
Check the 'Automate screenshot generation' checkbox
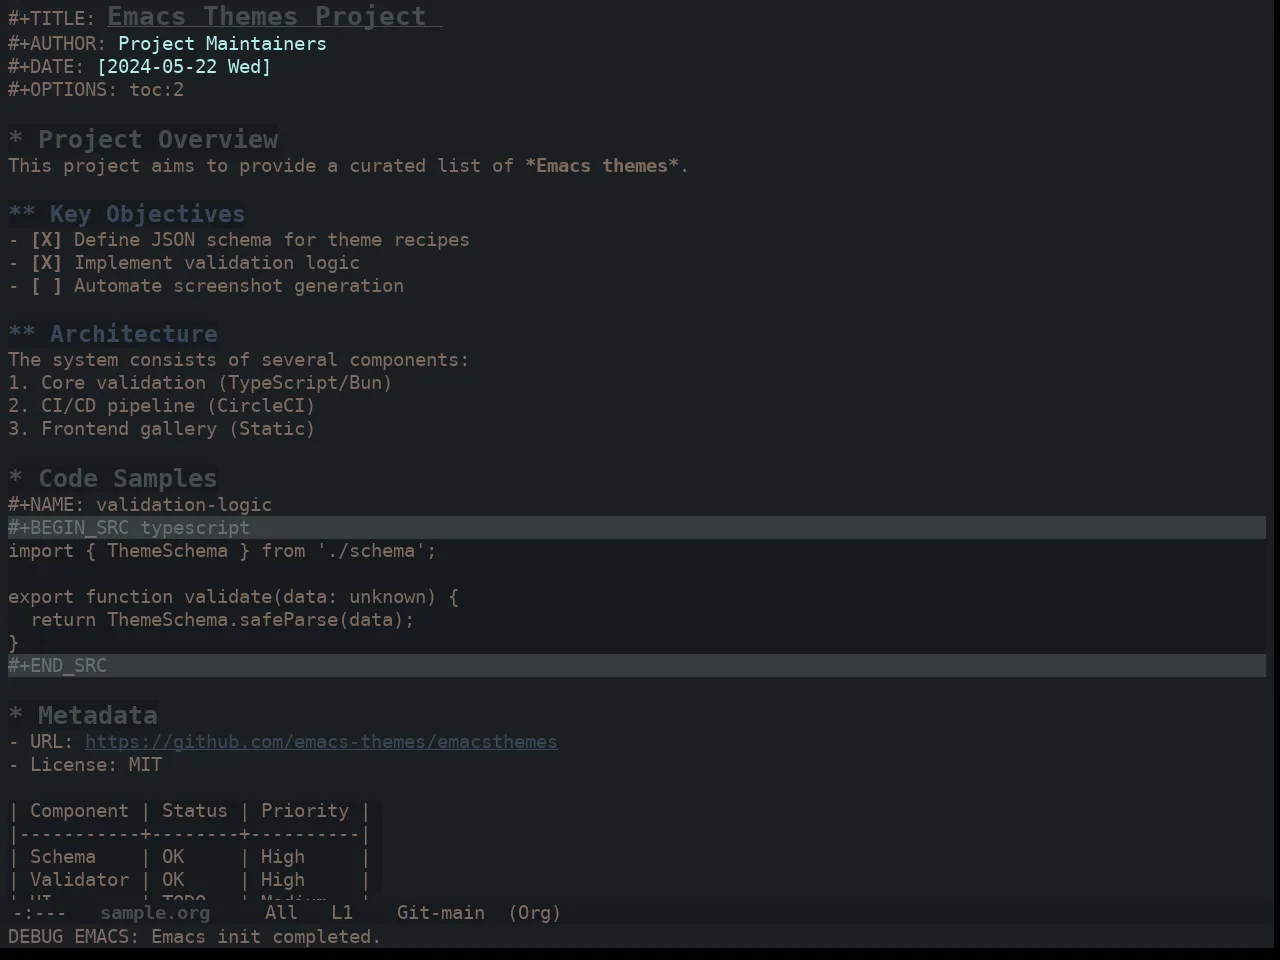46,286
